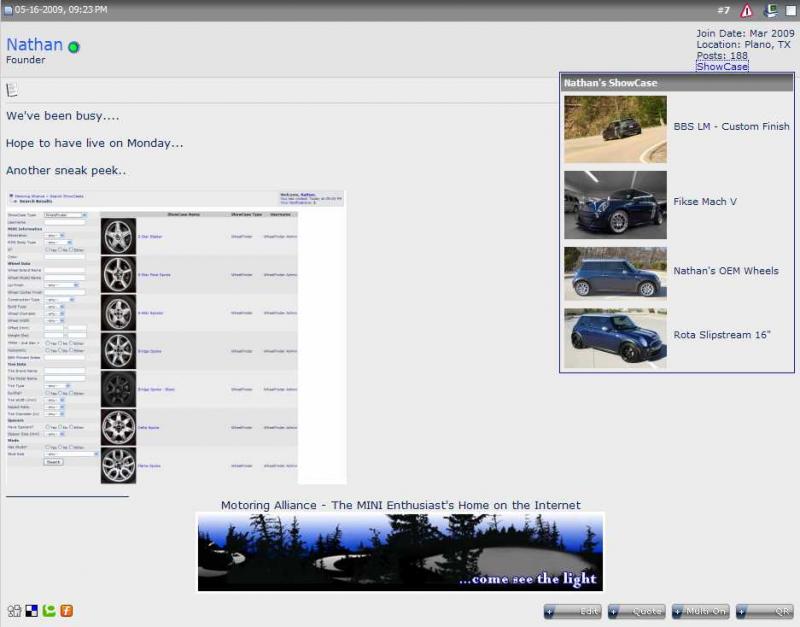
Task: Share post on Delicious checkered icon
Action: pos(31,611)
